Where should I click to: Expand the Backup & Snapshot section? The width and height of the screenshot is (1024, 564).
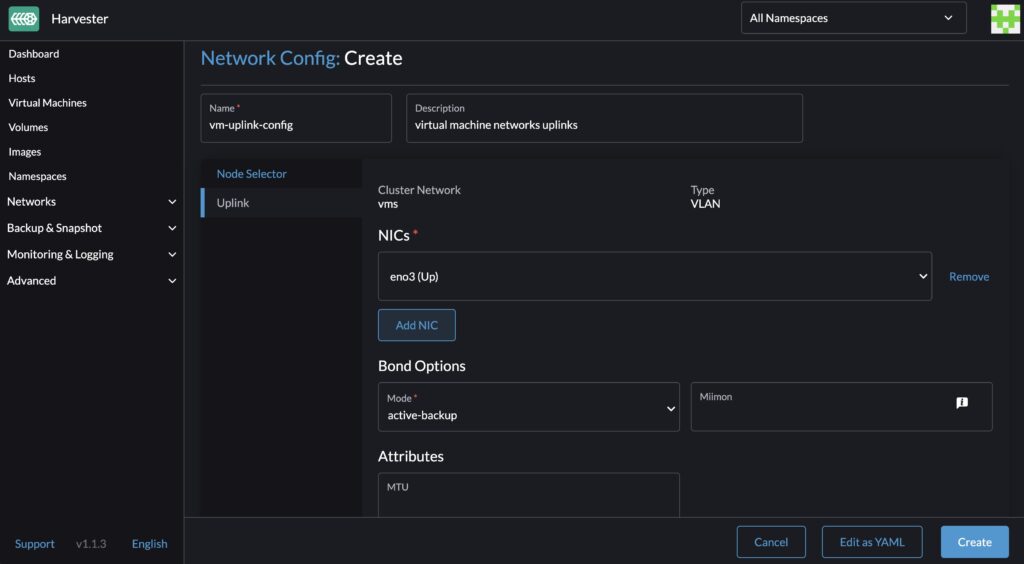coord(91,228)
